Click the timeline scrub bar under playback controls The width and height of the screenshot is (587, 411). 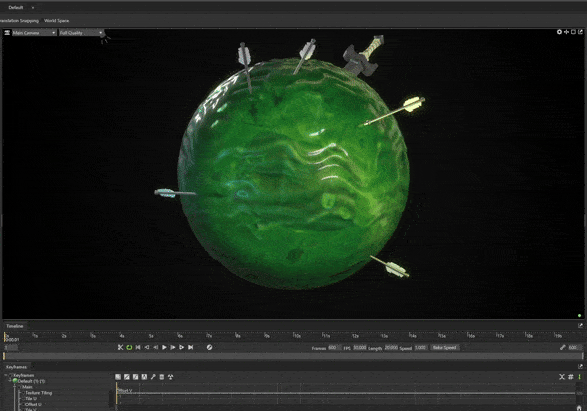coord(293,356)
